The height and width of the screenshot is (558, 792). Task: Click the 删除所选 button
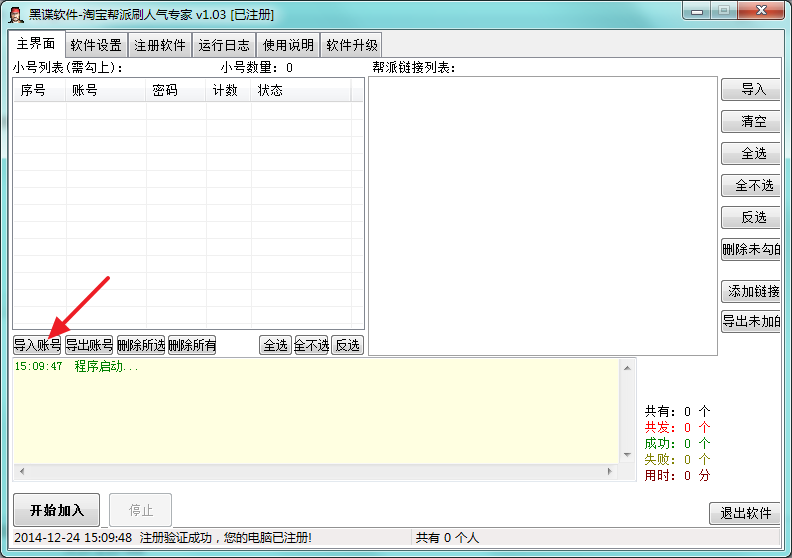pos(141,345)
